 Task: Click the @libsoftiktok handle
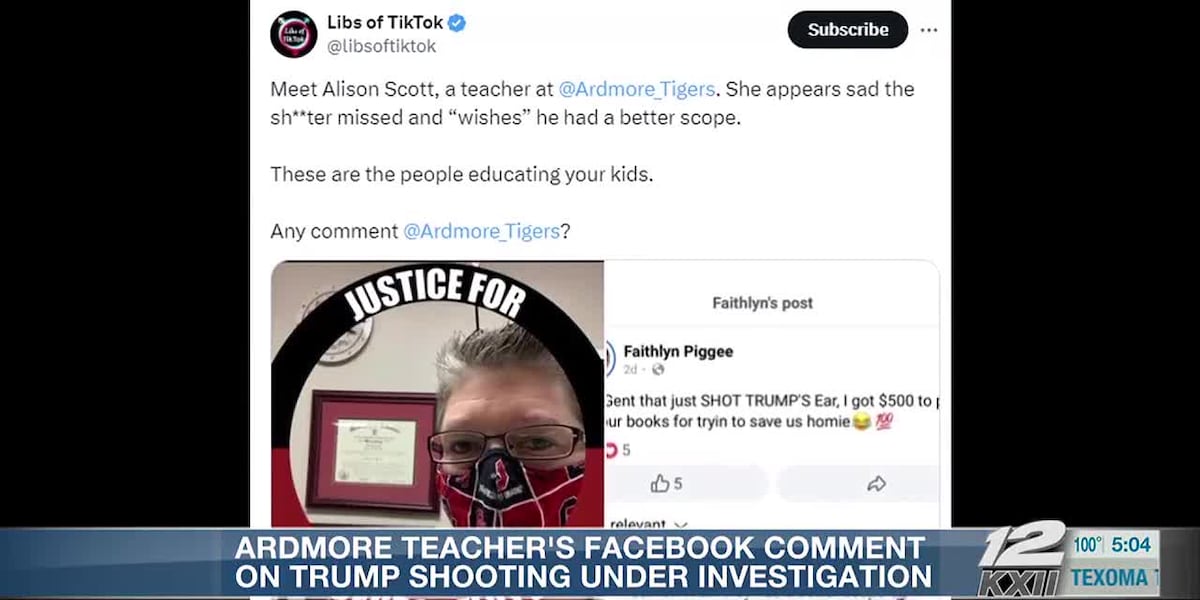pos(381,46)
